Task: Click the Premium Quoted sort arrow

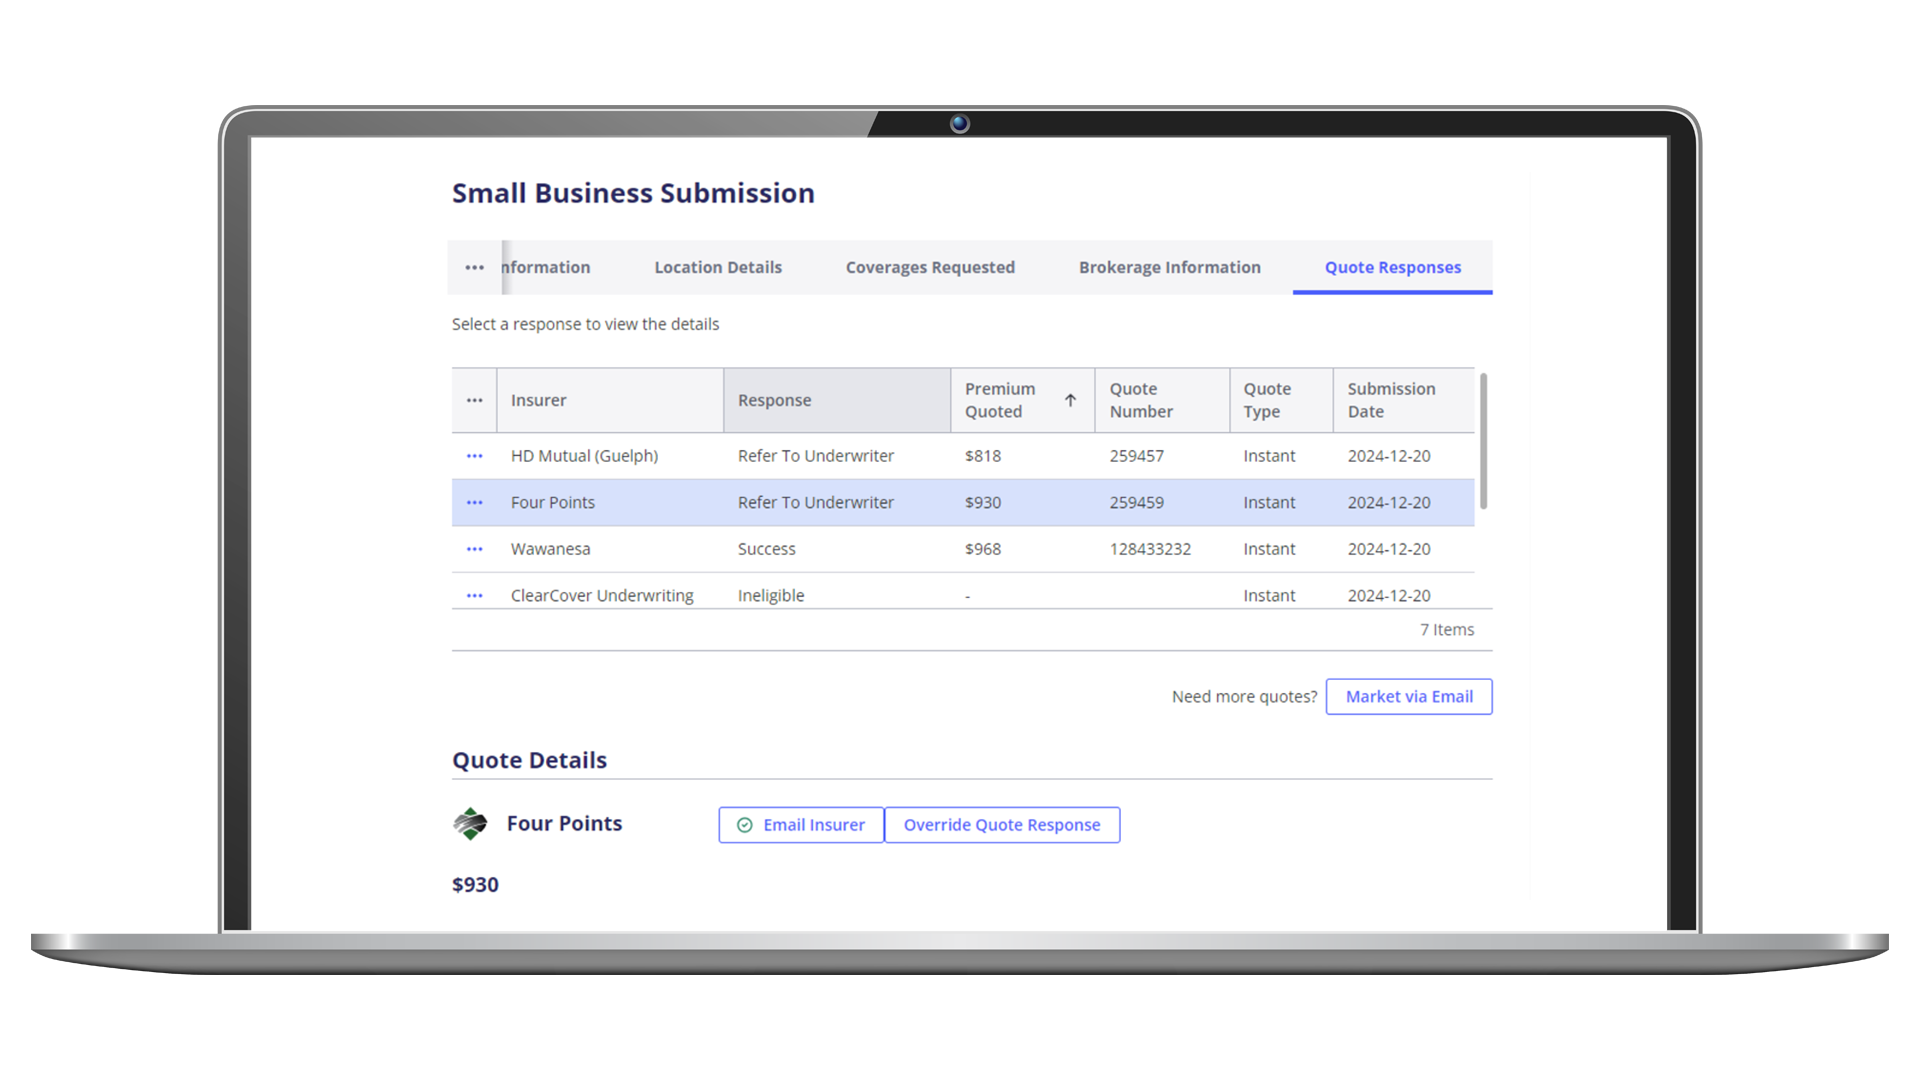Action: tap(1070, 401)
